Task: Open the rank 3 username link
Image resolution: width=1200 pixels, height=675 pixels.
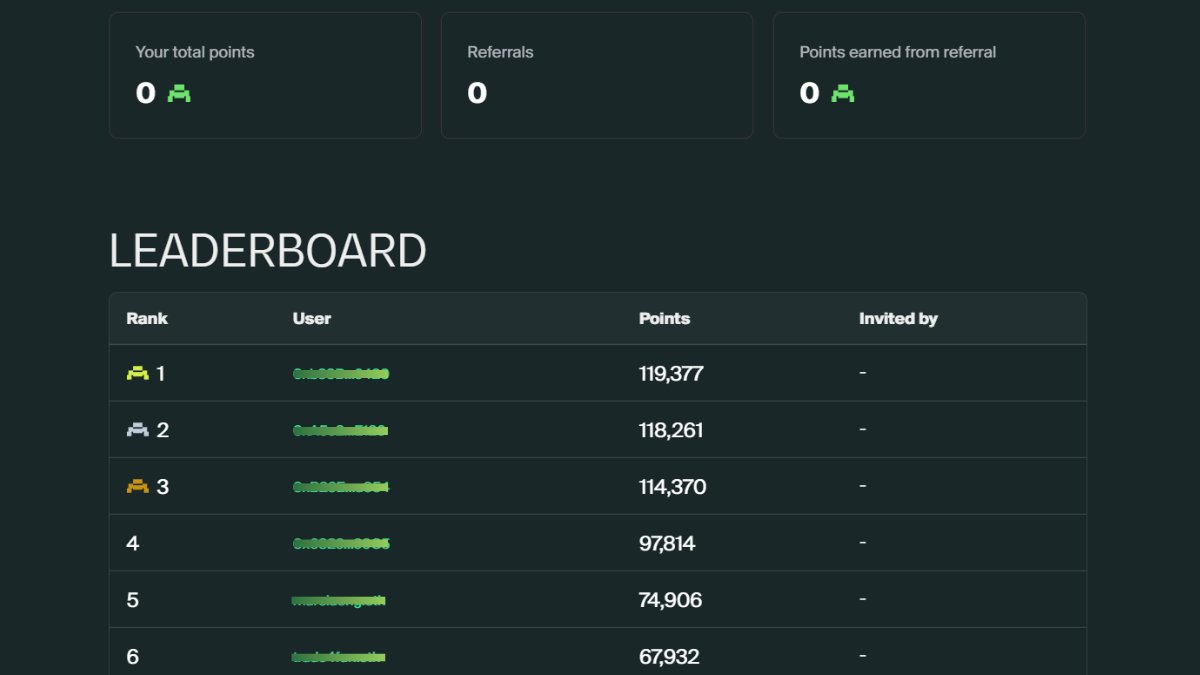Action: (x=340, y=487)
